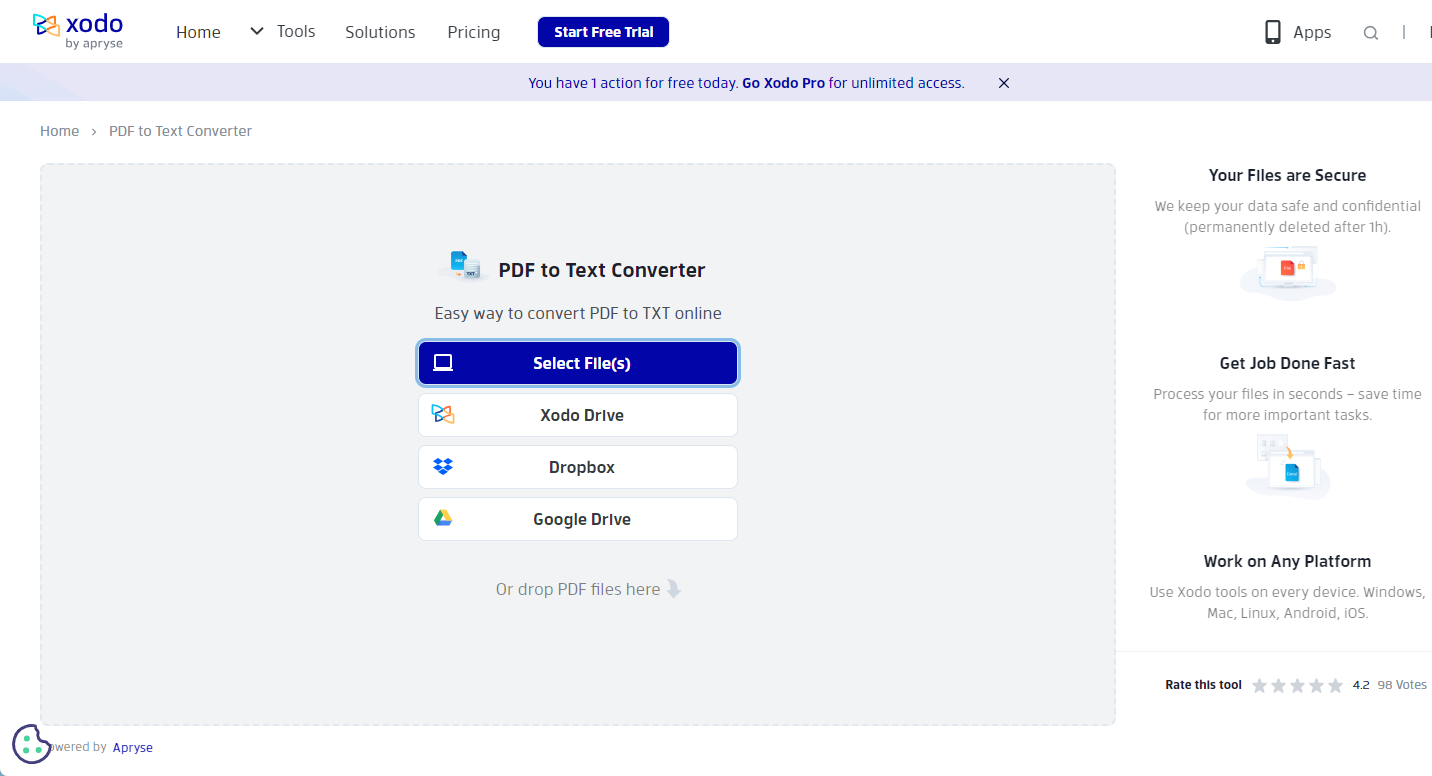The height and width of the screenshot is (776, 1432).
Task: Click the Select File(s) button
Action: tap(578, 363)
